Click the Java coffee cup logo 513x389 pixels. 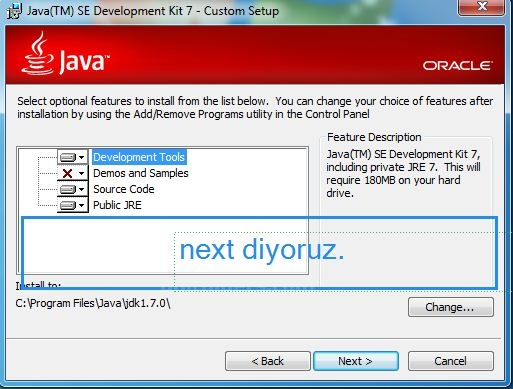[x=38, y=53]
